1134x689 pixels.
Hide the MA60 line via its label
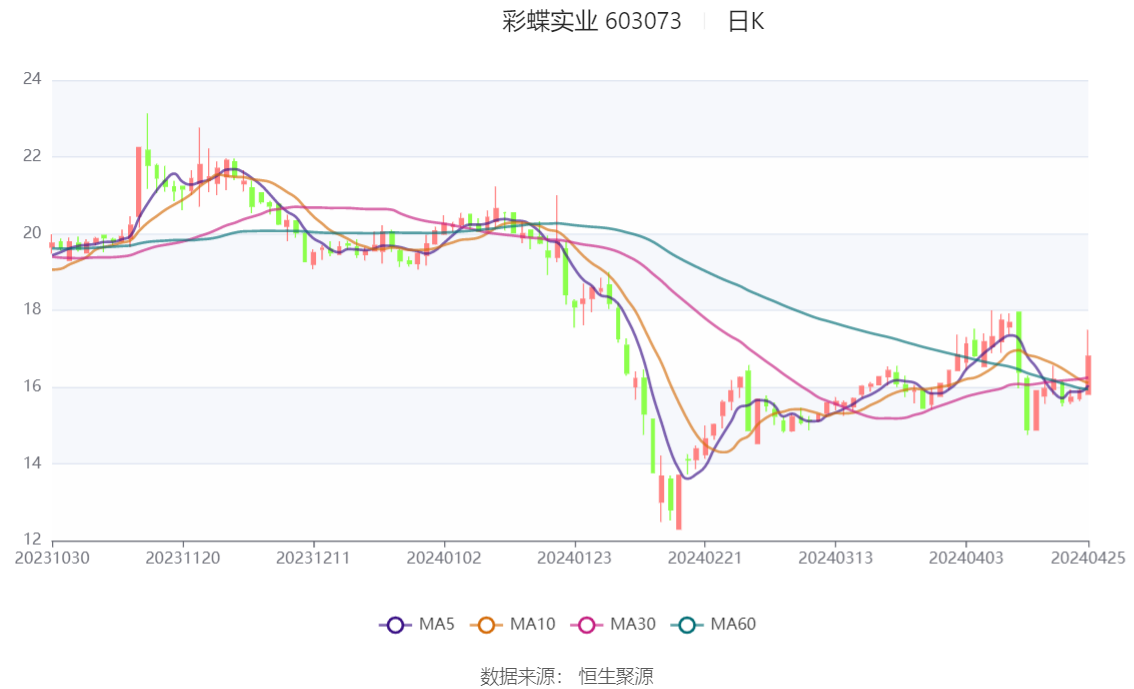pyautogui.click(x=733, y=624)
